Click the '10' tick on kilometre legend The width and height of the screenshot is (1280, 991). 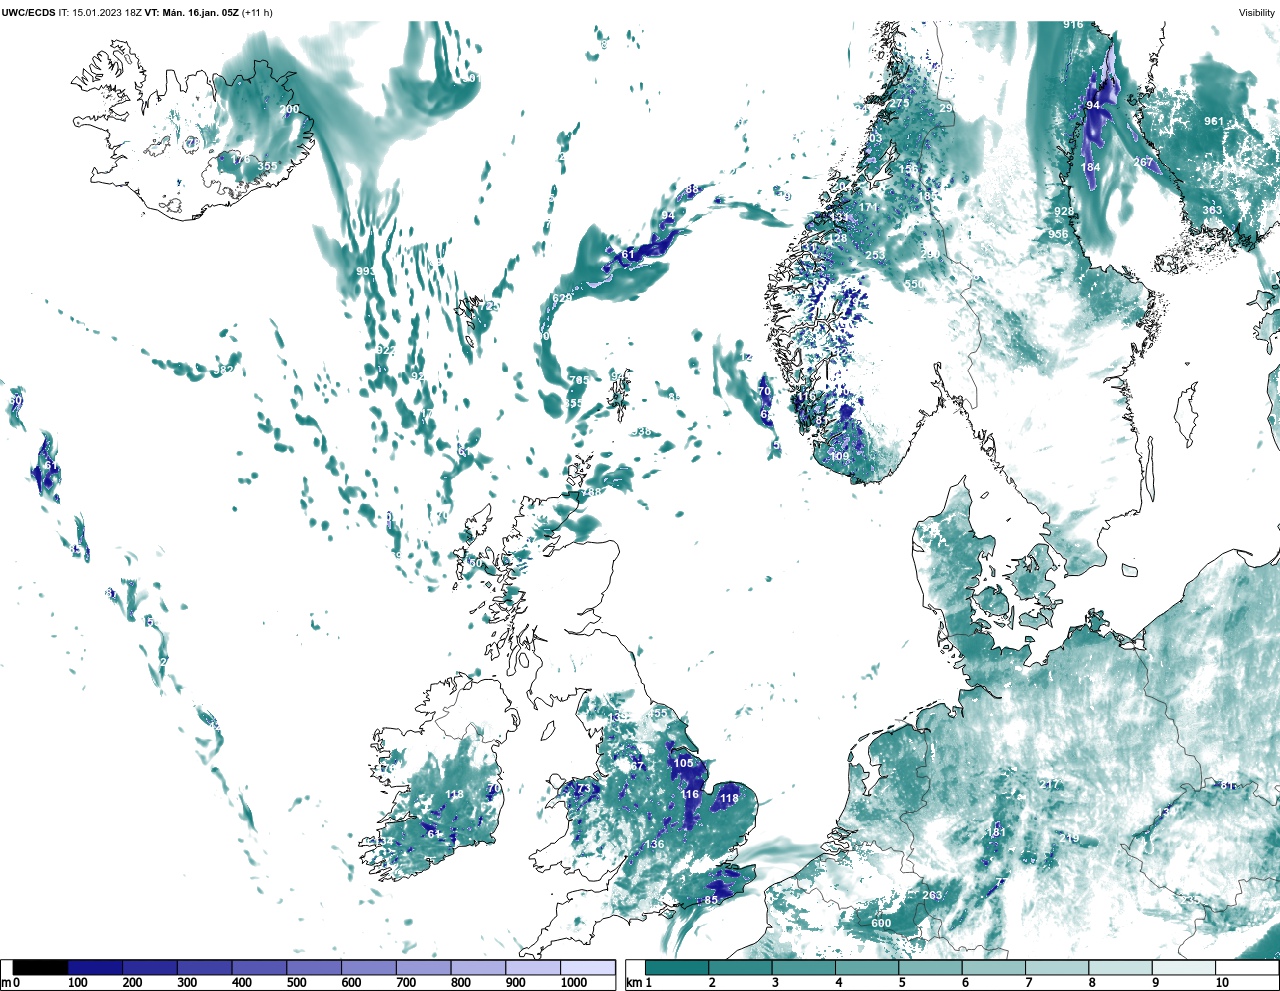click(x=1222, y=983)
